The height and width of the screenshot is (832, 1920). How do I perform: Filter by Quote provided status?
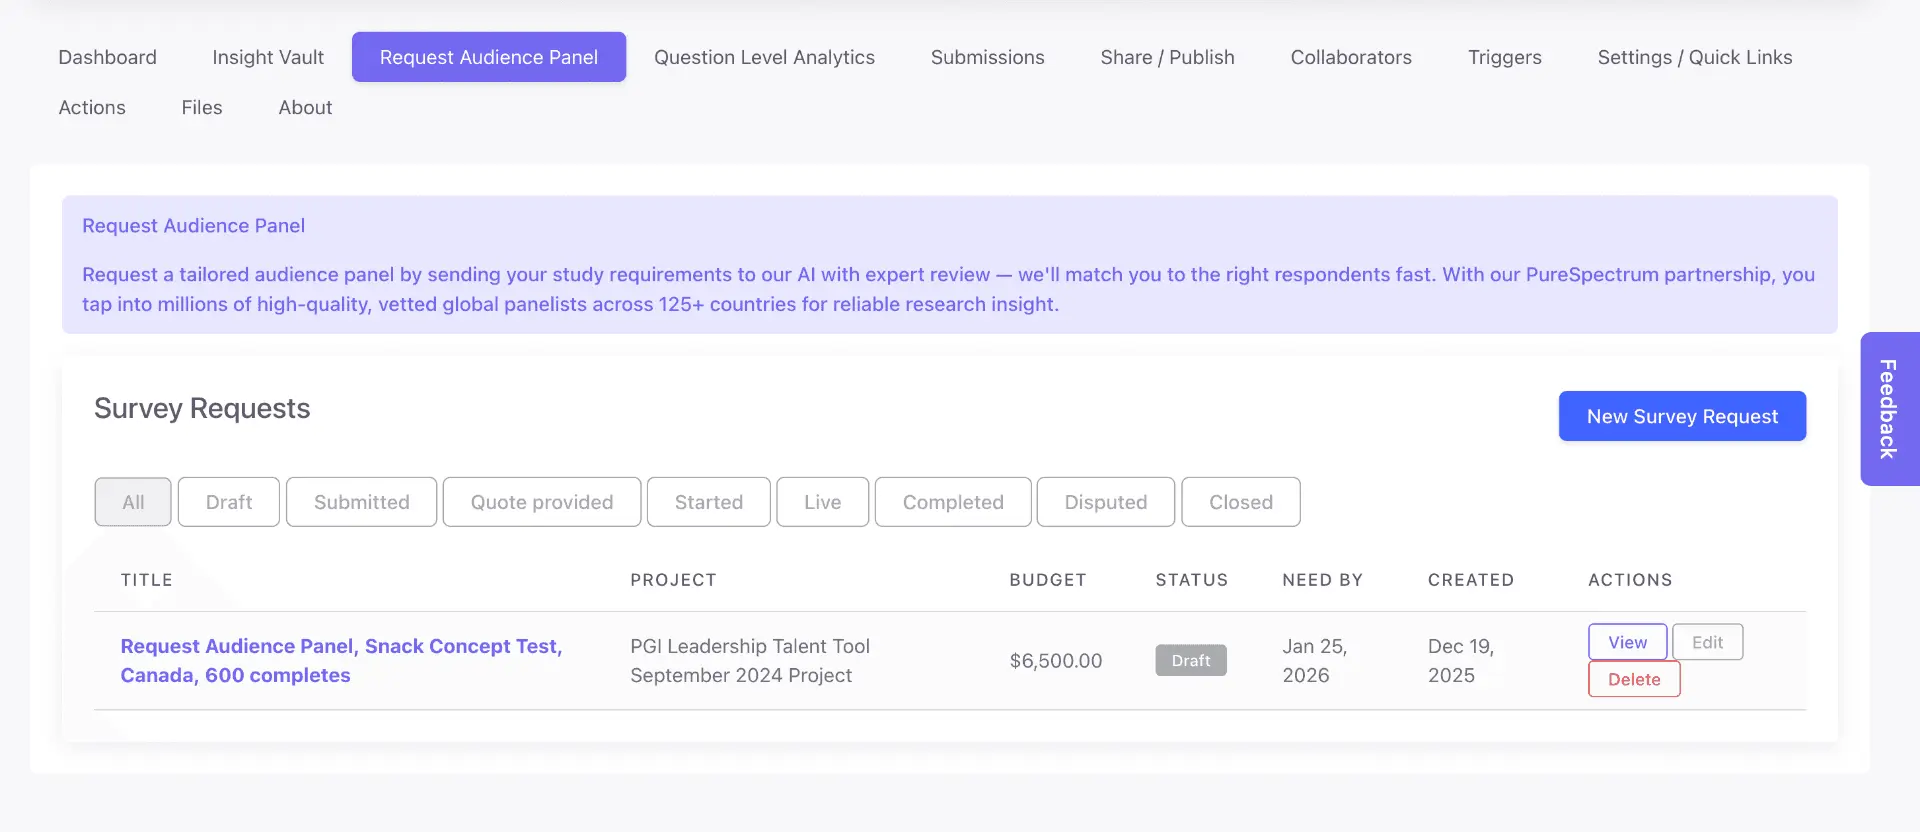point(542,502)
